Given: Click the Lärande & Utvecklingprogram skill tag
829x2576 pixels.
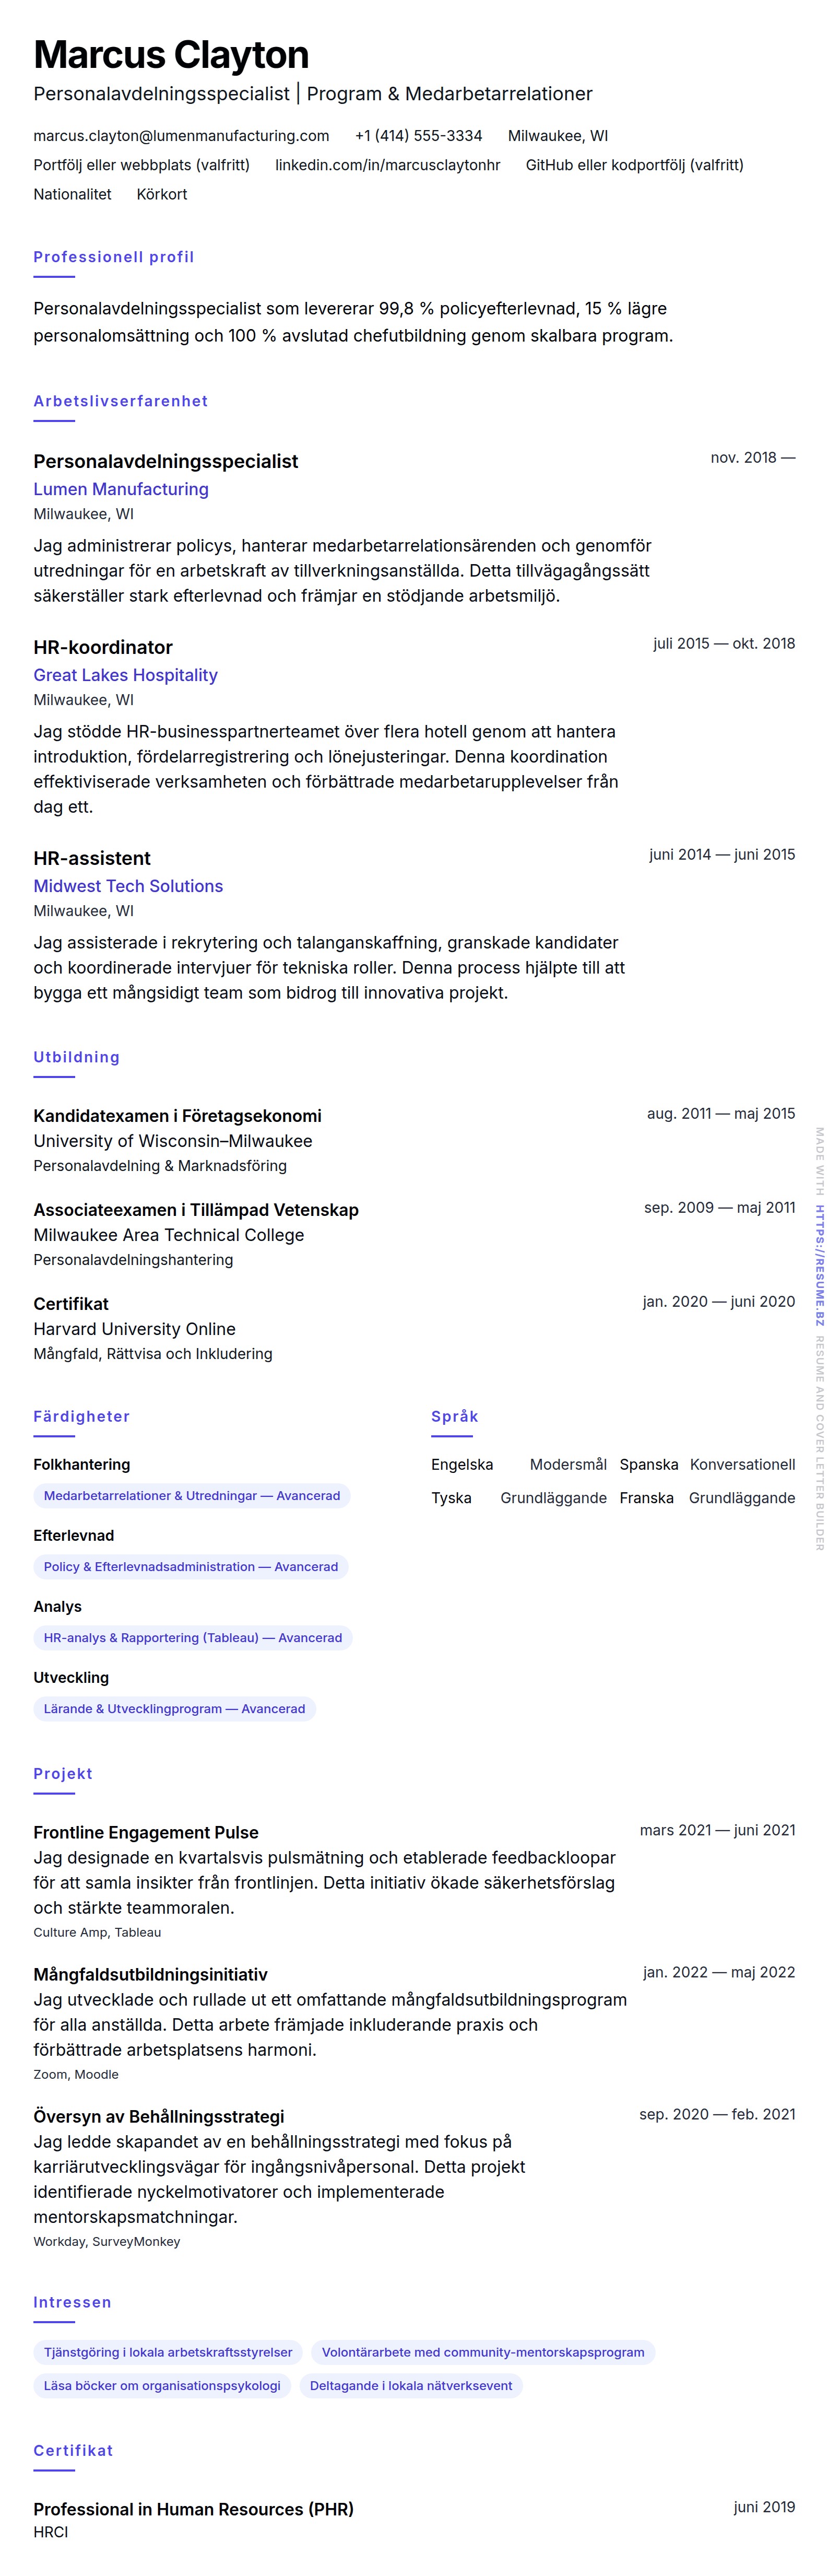Looking at the screenshot, I should tap(174, 1709).
